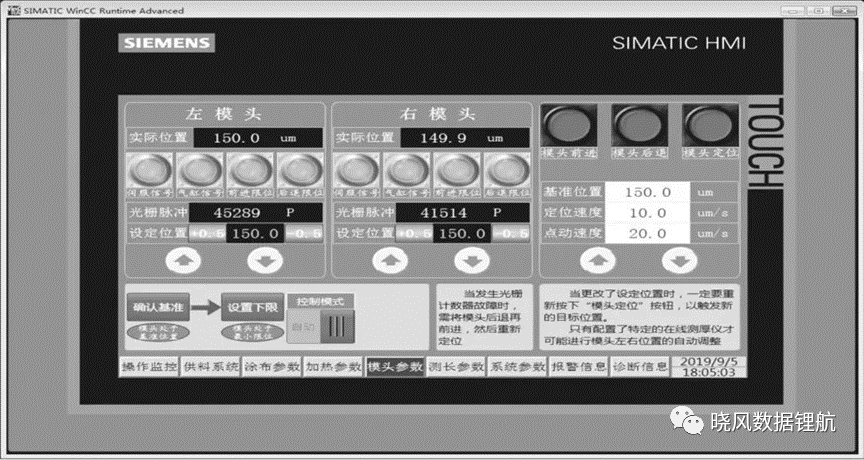Switch to 加热参数 tab
The image size is (864, 460).
point(333,367)
